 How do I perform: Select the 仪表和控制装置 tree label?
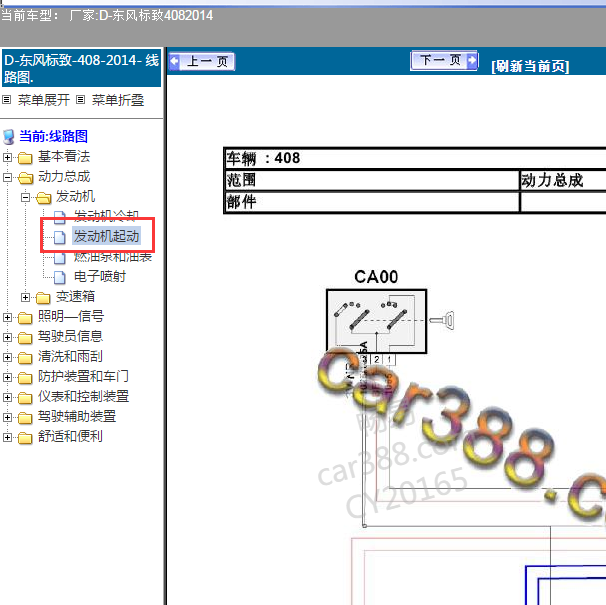83,397
